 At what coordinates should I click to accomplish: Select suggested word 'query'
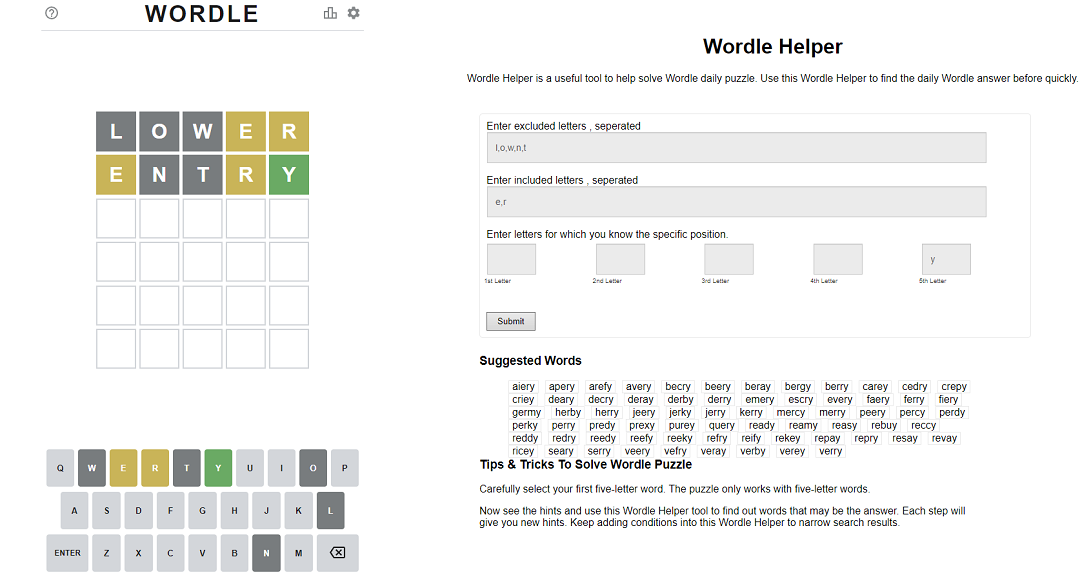tap(721, 426)
